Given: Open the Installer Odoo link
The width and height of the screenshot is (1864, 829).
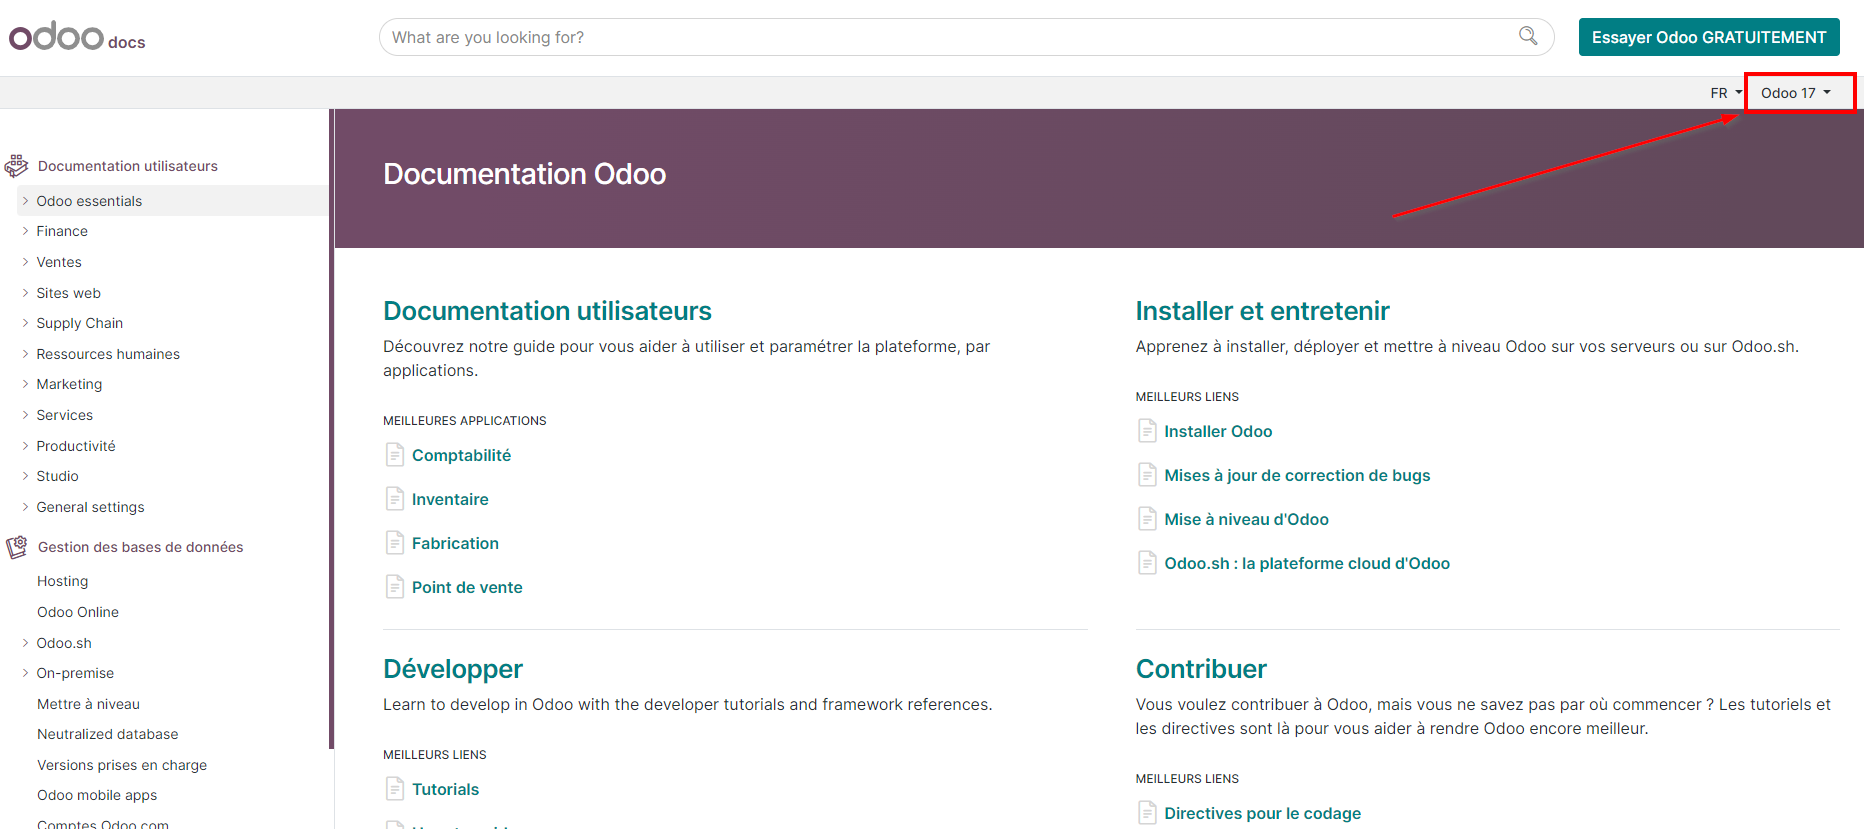Looking at the screenshot, I should coord(1218,431).
